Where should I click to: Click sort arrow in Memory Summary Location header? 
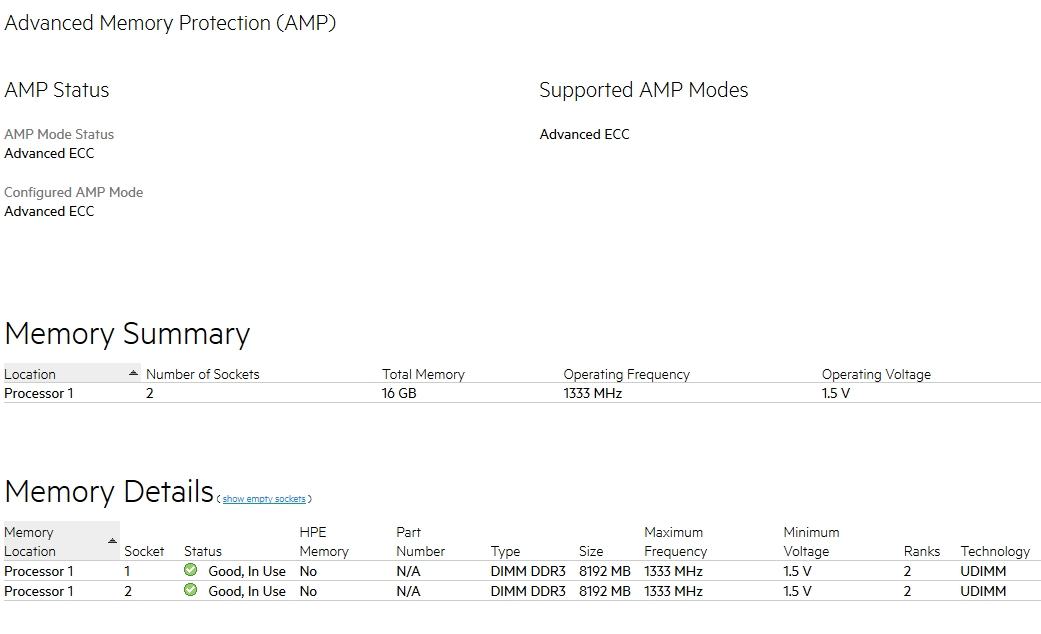[x=134, y=373]
